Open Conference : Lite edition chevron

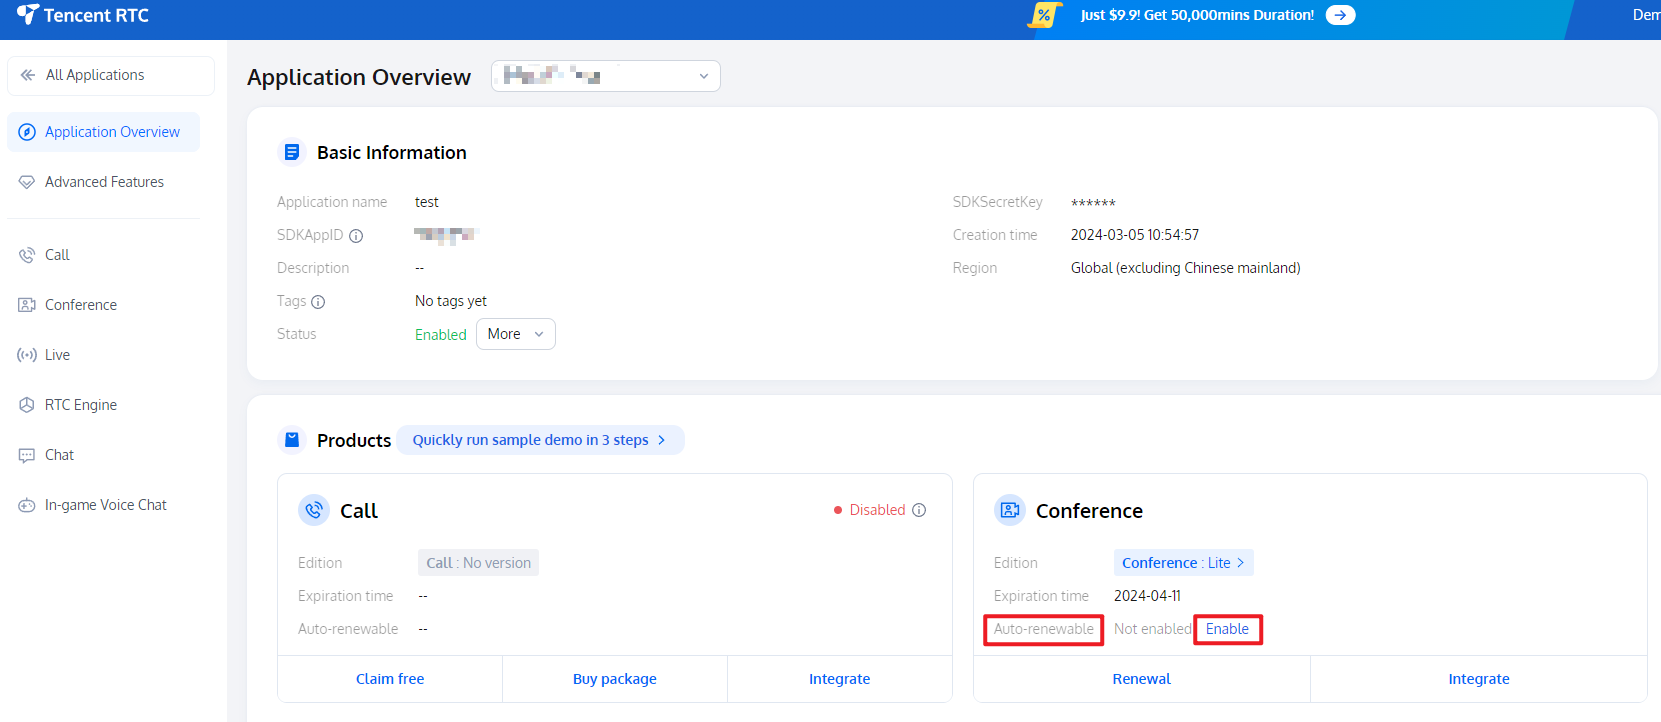pyautogui.click(x=1240, y=563)
